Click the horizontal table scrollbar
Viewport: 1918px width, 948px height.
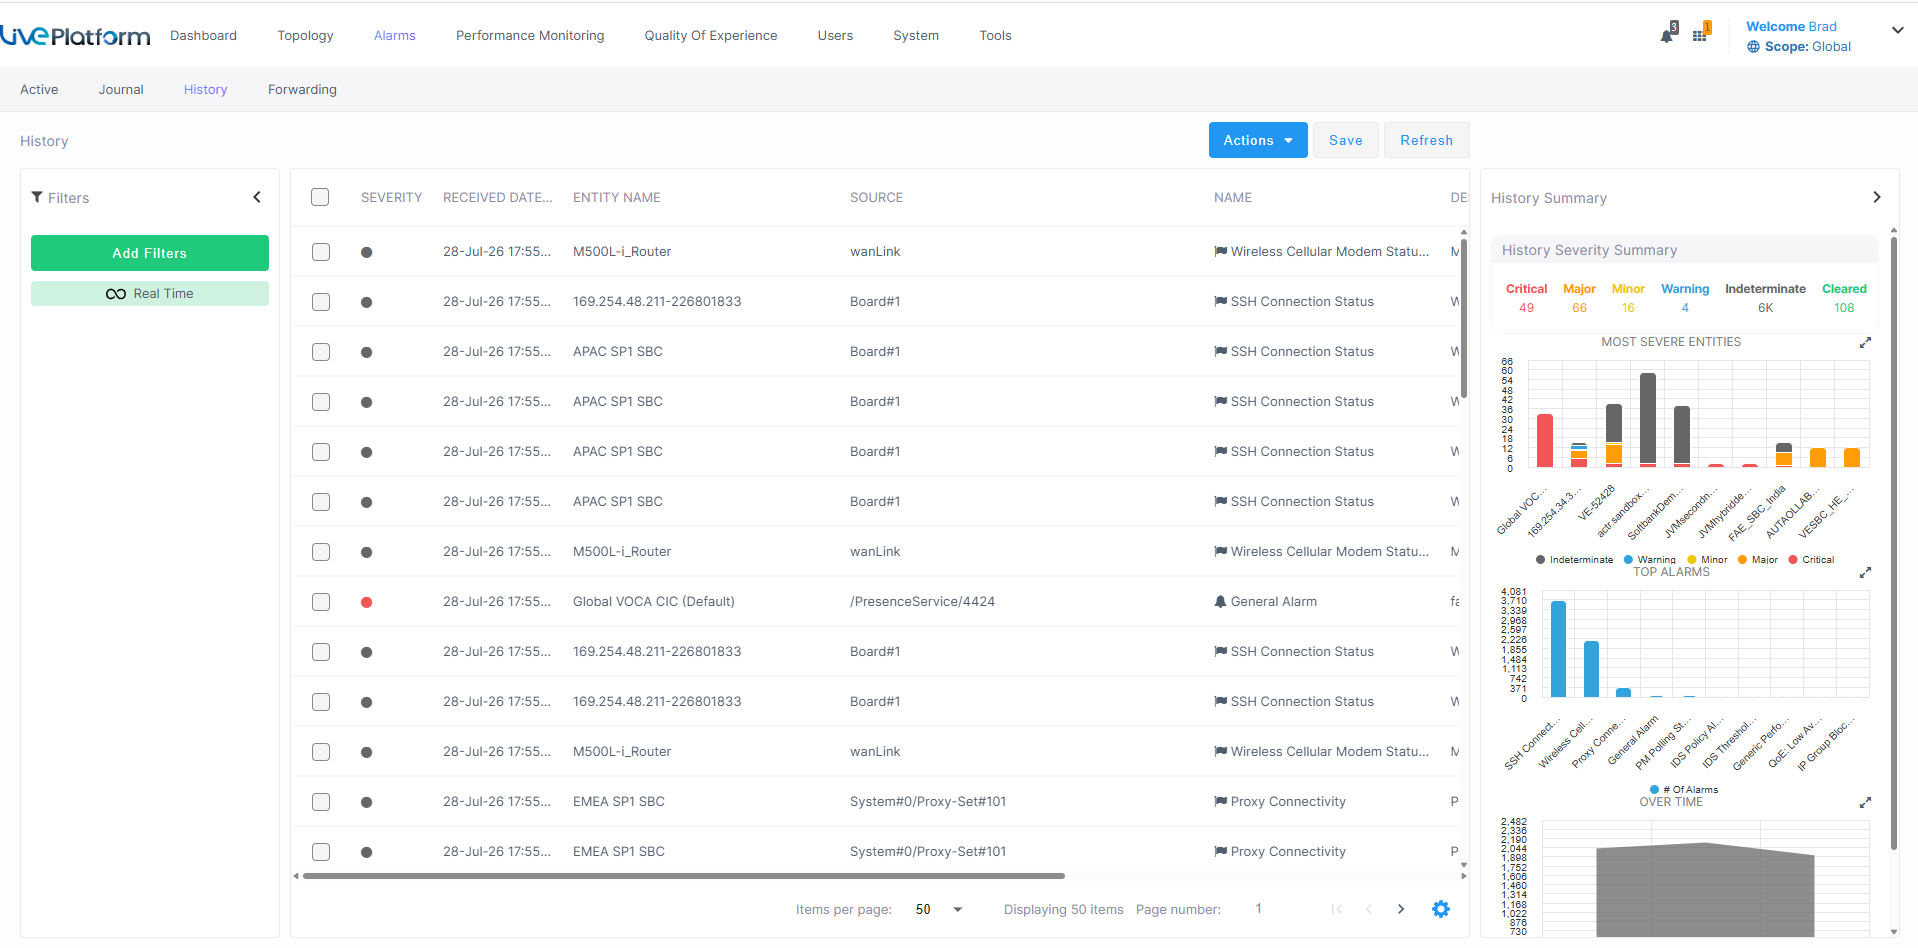click(x=684, y=876)
